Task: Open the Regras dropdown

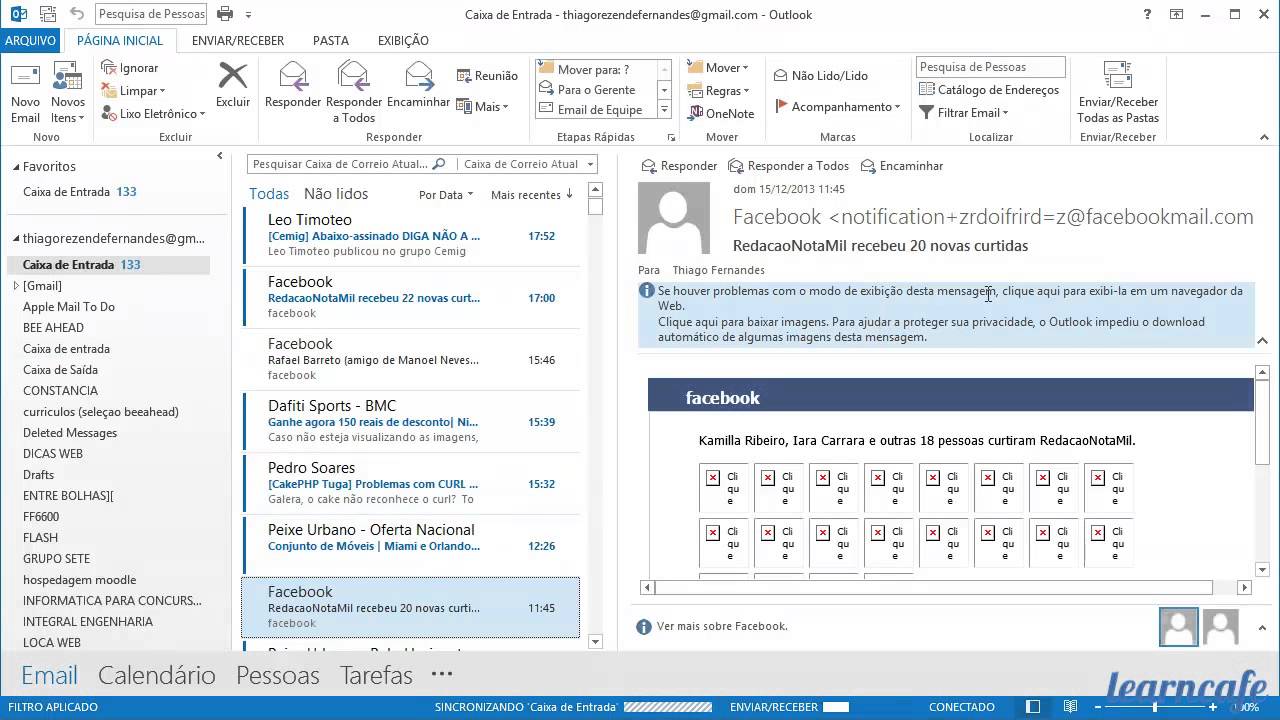Action: point(718,91)
